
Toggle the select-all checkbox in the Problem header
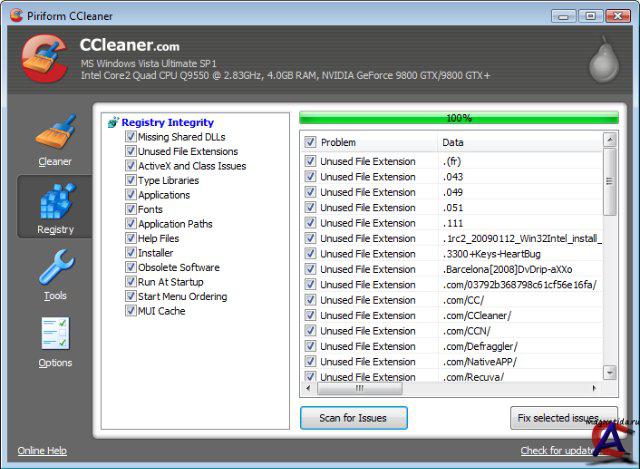pyautogui.click(x=310, y=142)
